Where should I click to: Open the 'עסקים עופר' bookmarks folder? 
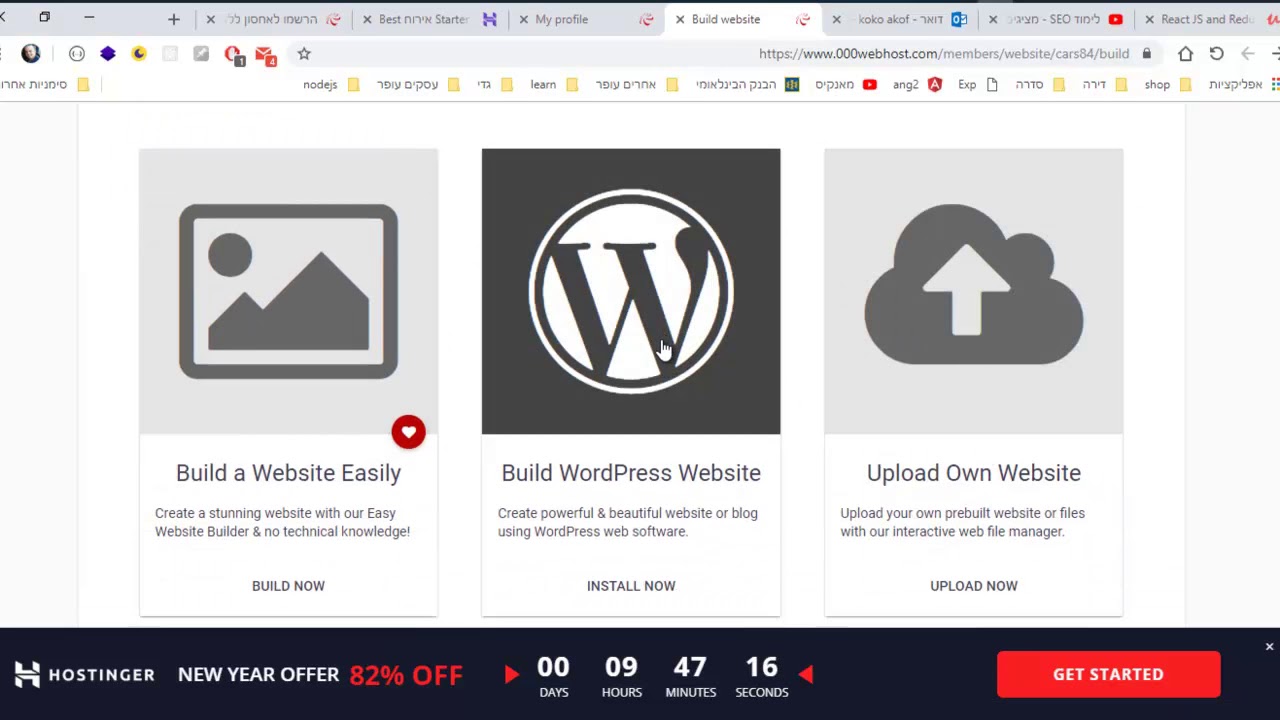(418, 85)
